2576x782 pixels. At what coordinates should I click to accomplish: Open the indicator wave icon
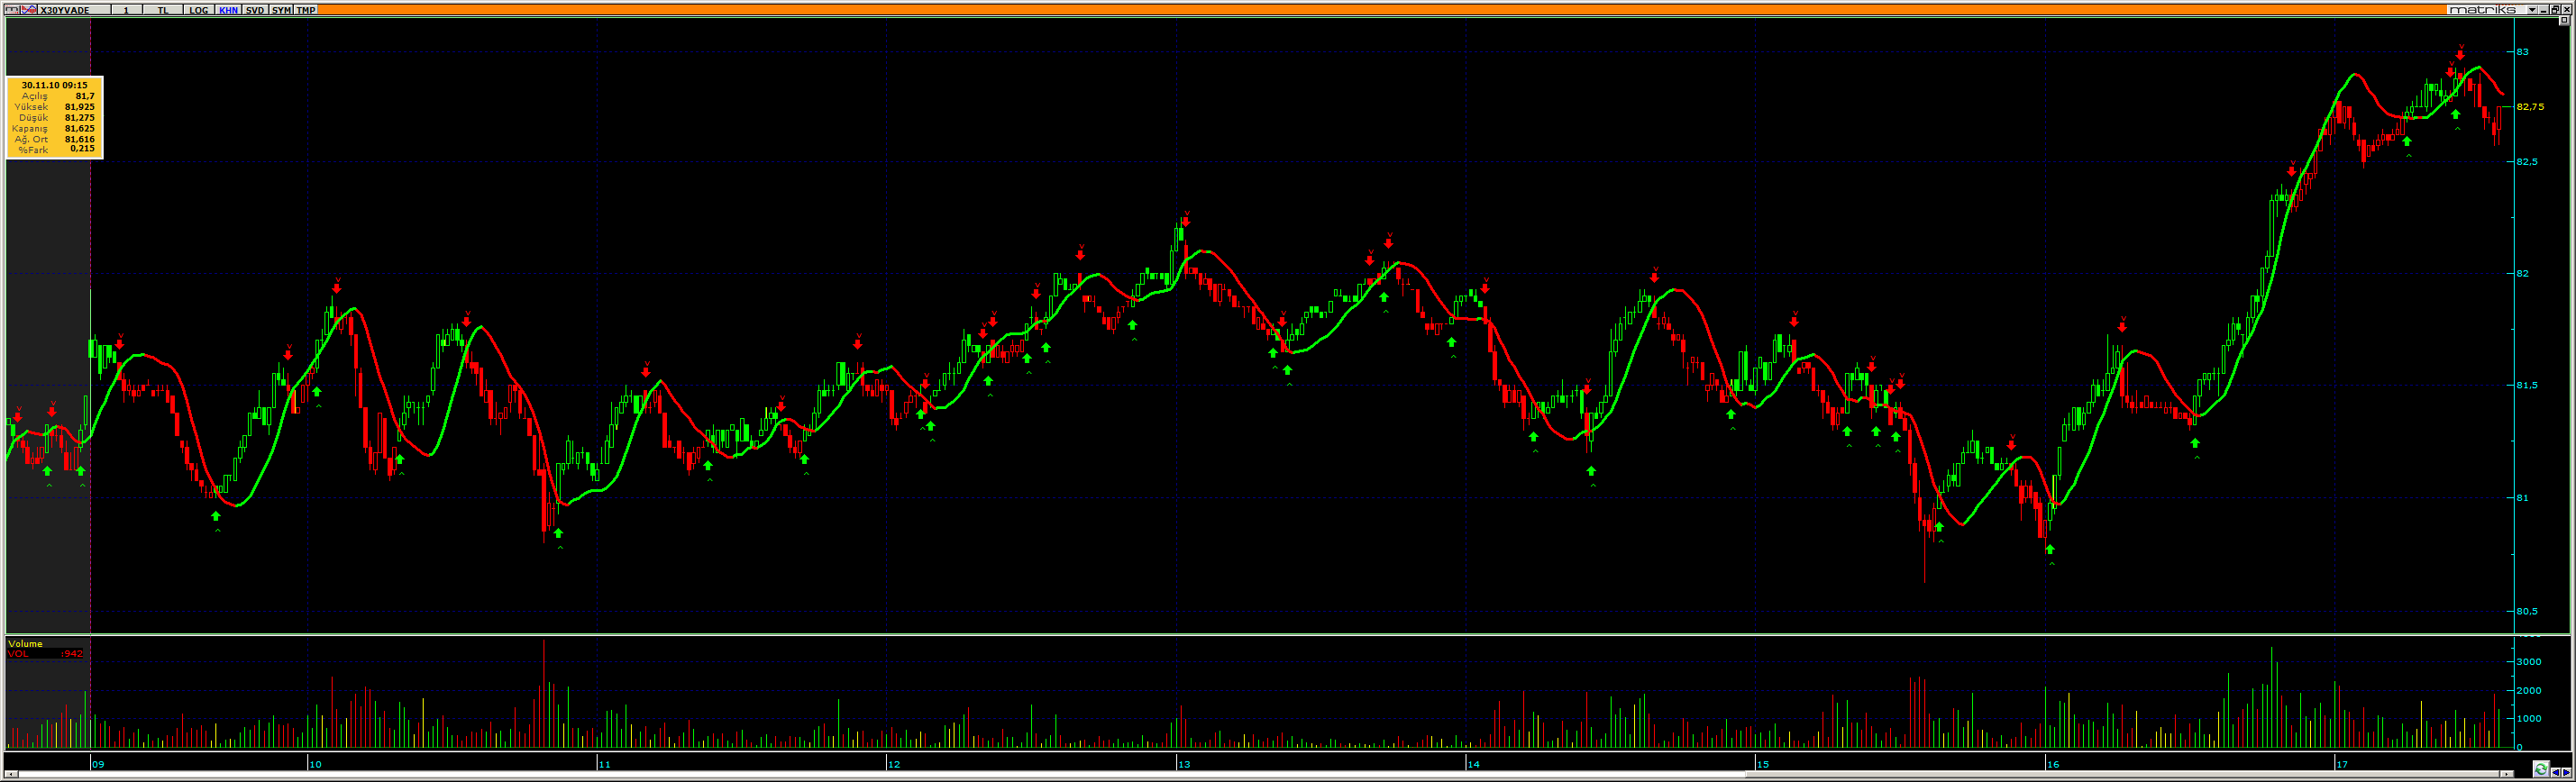[29, 10]
